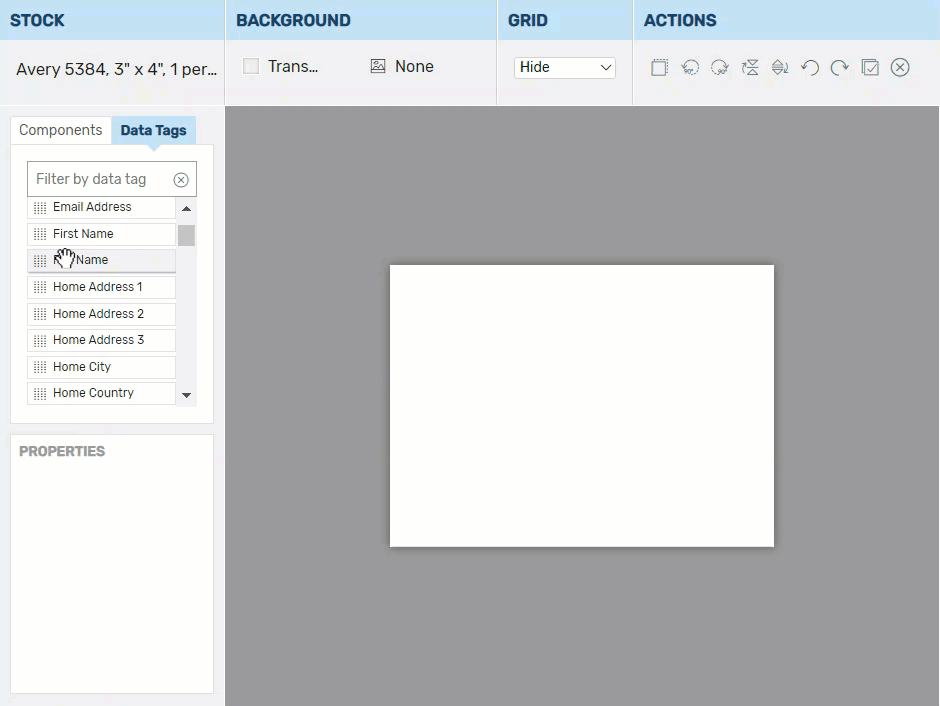This screenshot has width=940, height=706.
Task: Click the Filter by data tag field
Action: tap(98, 179)
